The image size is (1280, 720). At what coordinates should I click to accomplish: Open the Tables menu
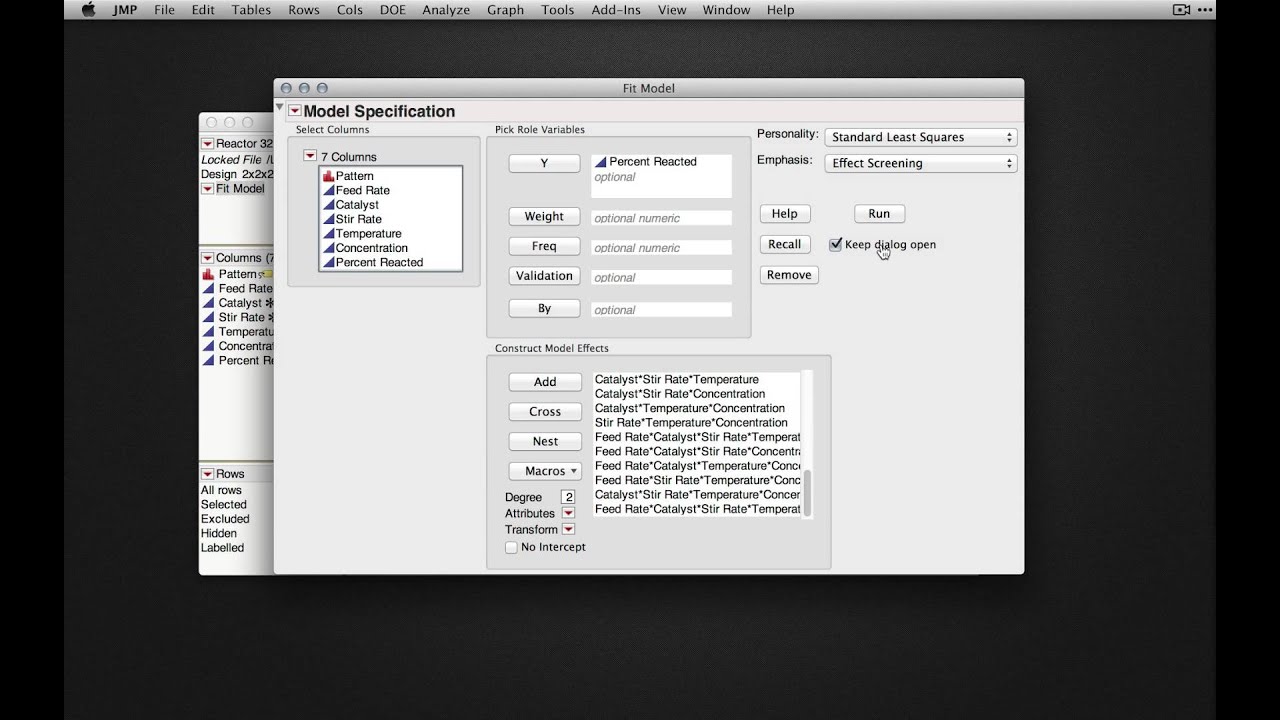coord(251,10)
